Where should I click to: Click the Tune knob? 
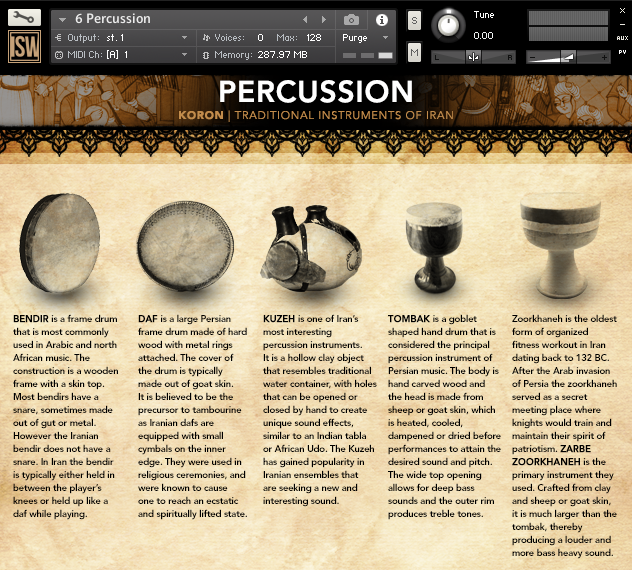pyautogui.click(x=448, y=25)
